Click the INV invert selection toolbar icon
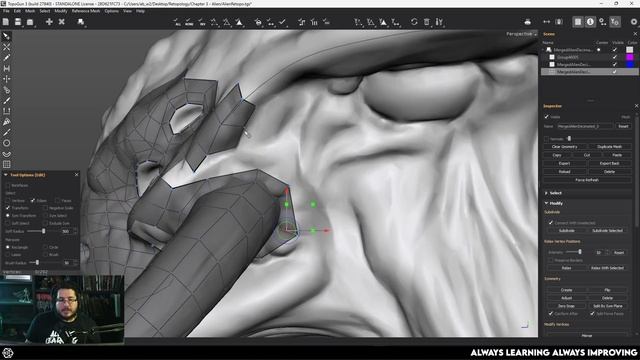This screenshot has width=640, height=360. (202, 22)
